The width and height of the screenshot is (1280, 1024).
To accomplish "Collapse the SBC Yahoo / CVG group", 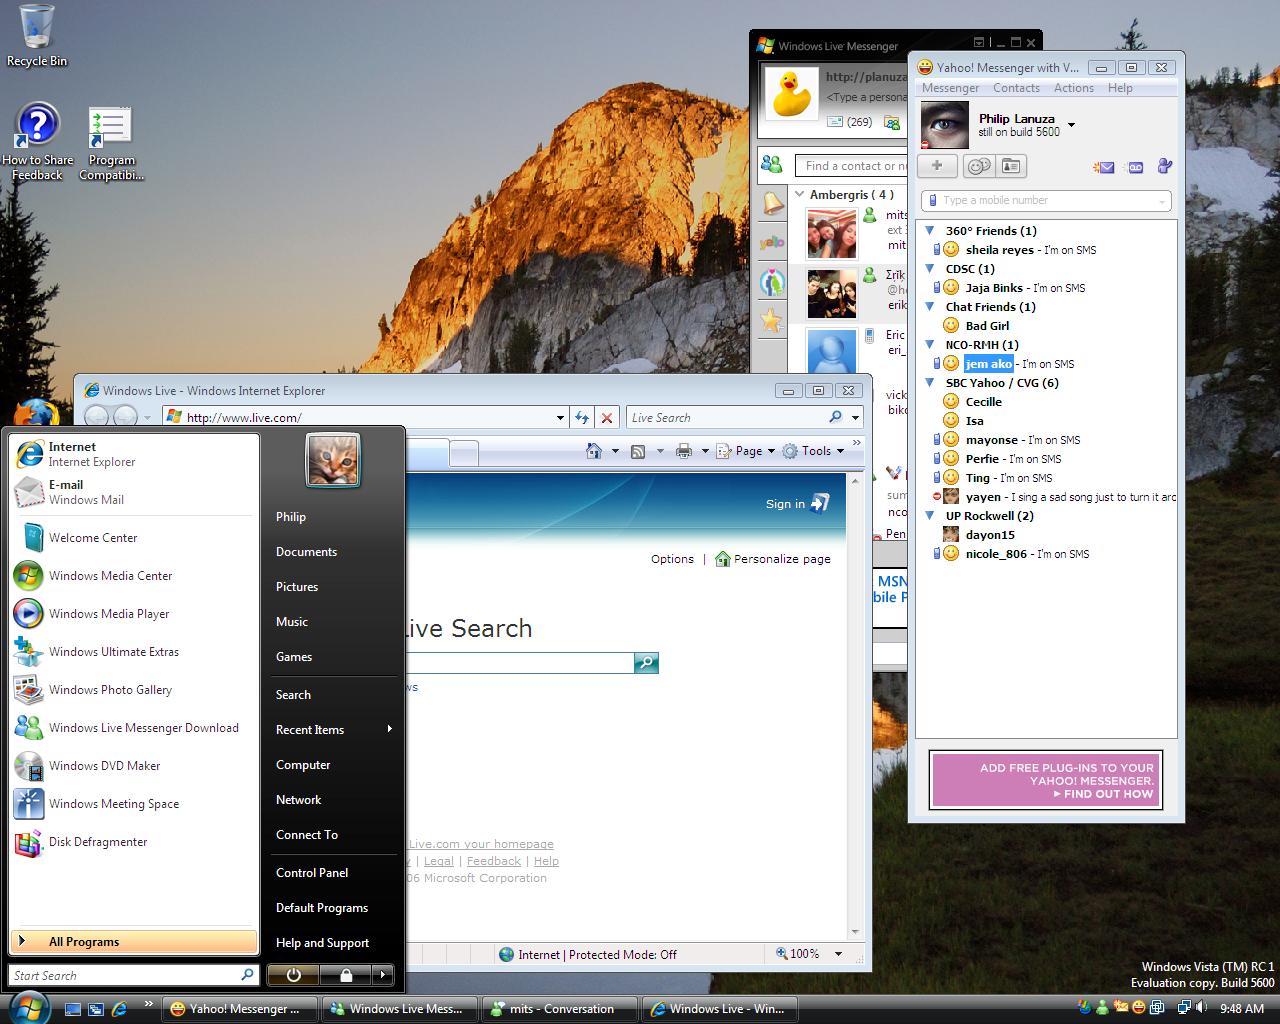I will 930,383.
